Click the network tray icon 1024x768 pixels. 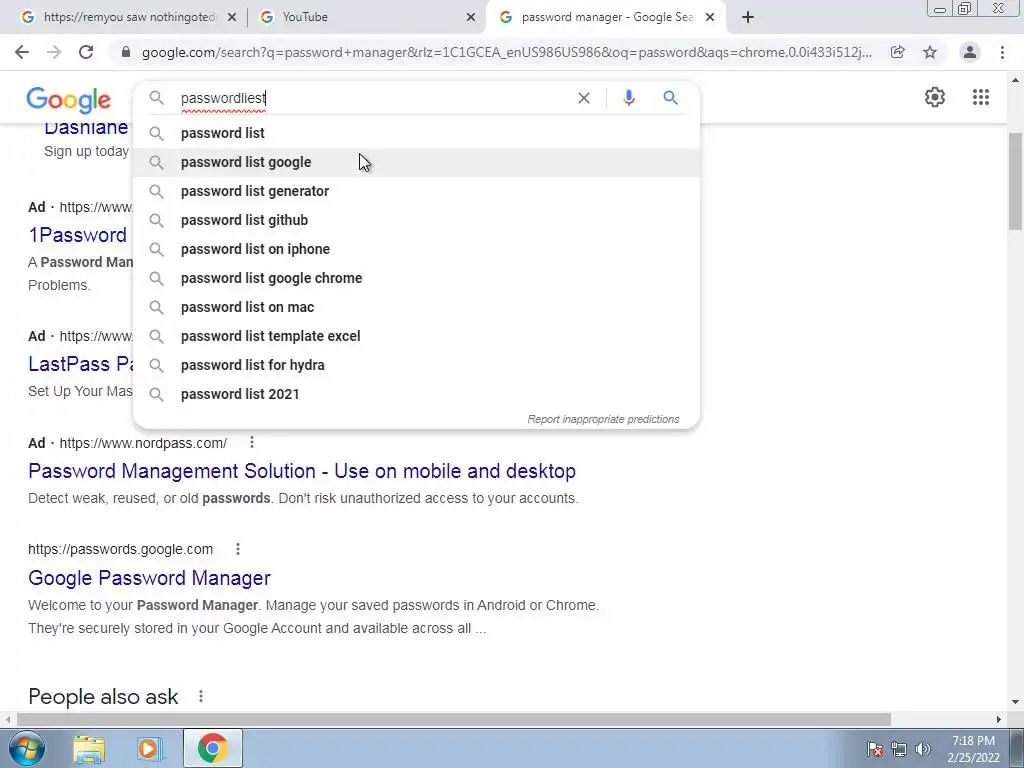coord(899,749)
